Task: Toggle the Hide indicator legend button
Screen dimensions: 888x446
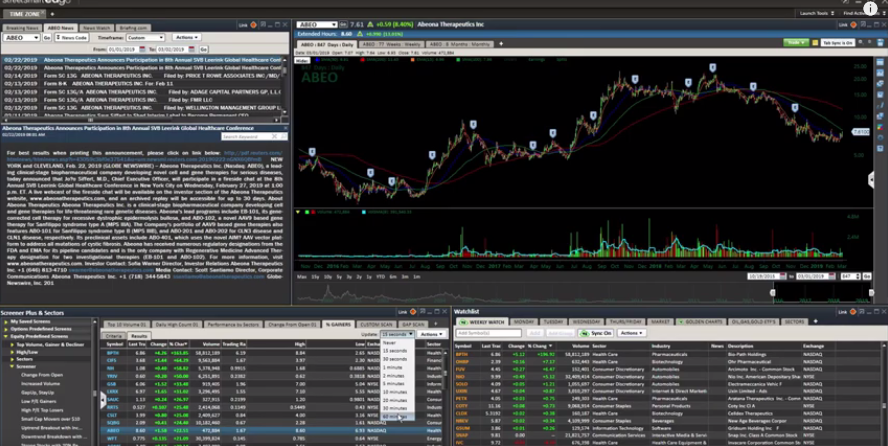Action: (x=302, y=59)
